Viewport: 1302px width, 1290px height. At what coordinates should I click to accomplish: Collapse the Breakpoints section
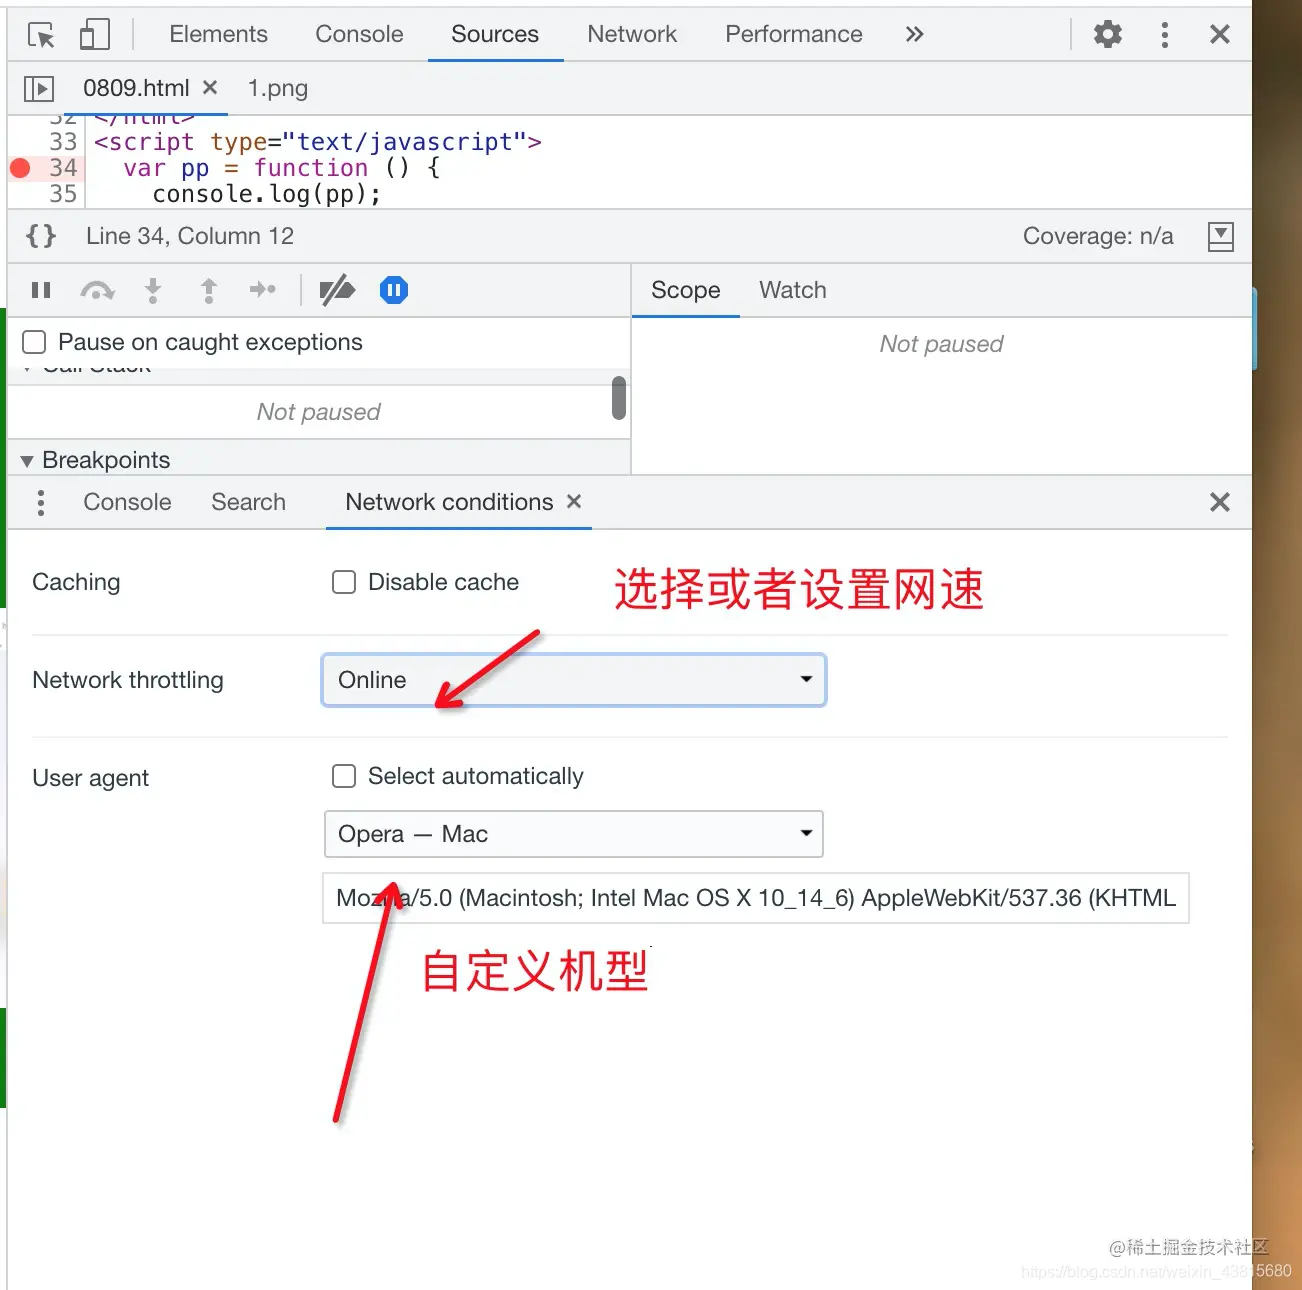coord(27,461)
